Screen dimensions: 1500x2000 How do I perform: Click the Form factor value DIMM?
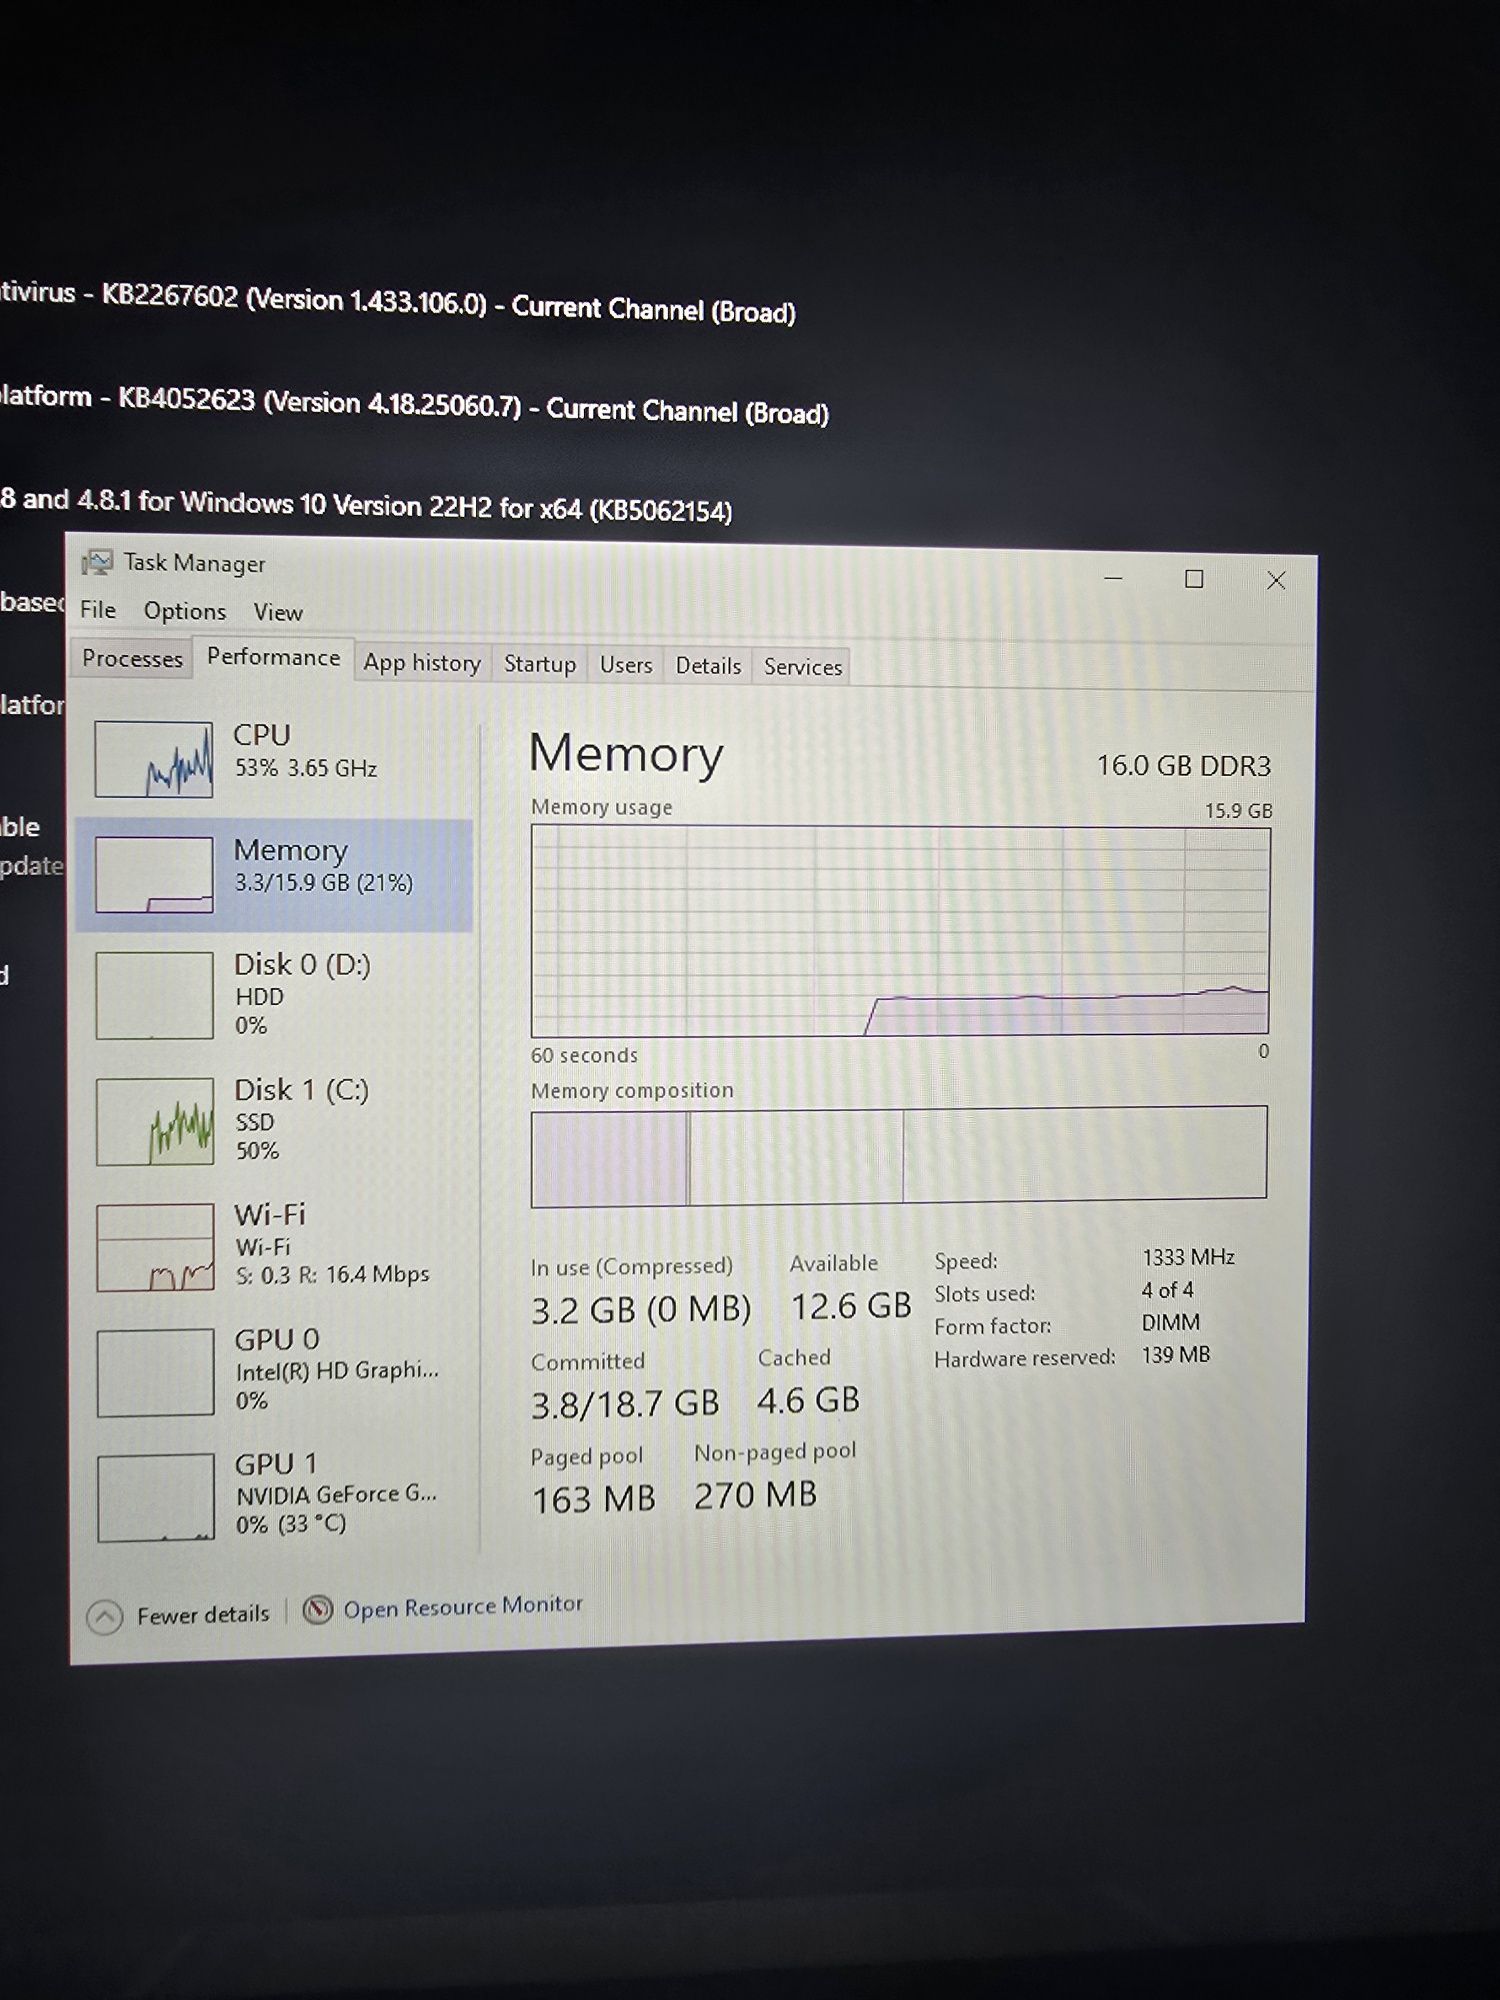point(1170,1322)
